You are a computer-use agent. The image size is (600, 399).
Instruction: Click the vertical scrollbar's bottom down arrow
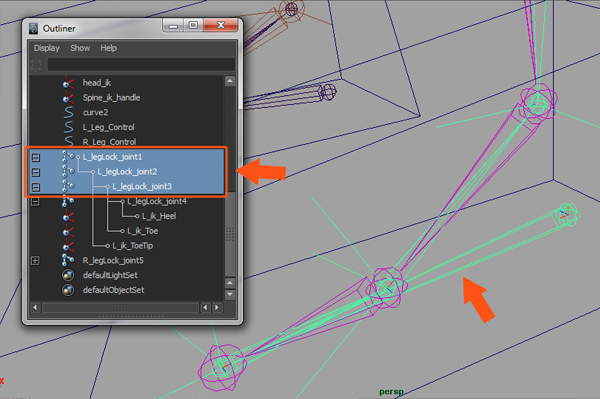(x=230, y=295)
